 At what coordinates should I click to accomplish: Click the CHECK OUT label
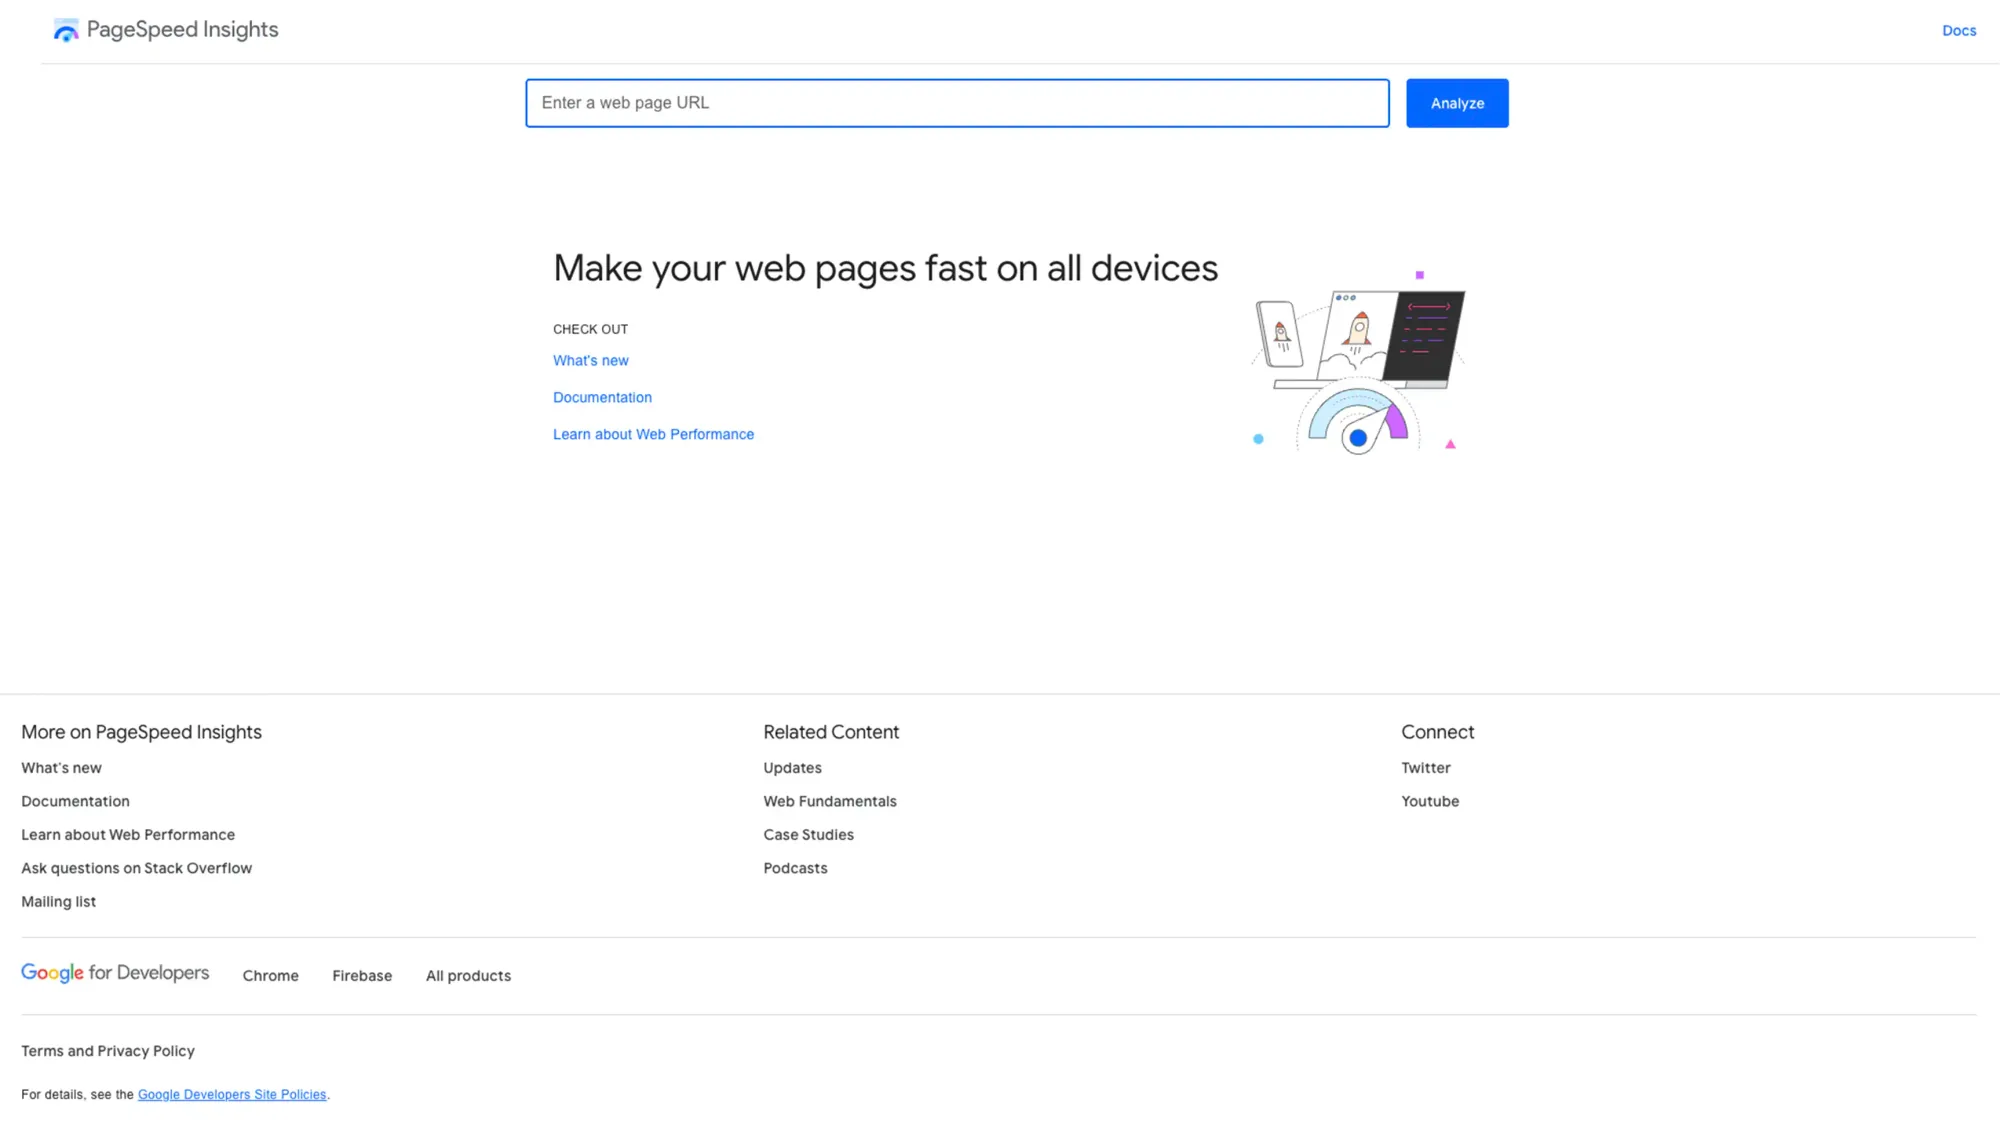click(590, 329)
